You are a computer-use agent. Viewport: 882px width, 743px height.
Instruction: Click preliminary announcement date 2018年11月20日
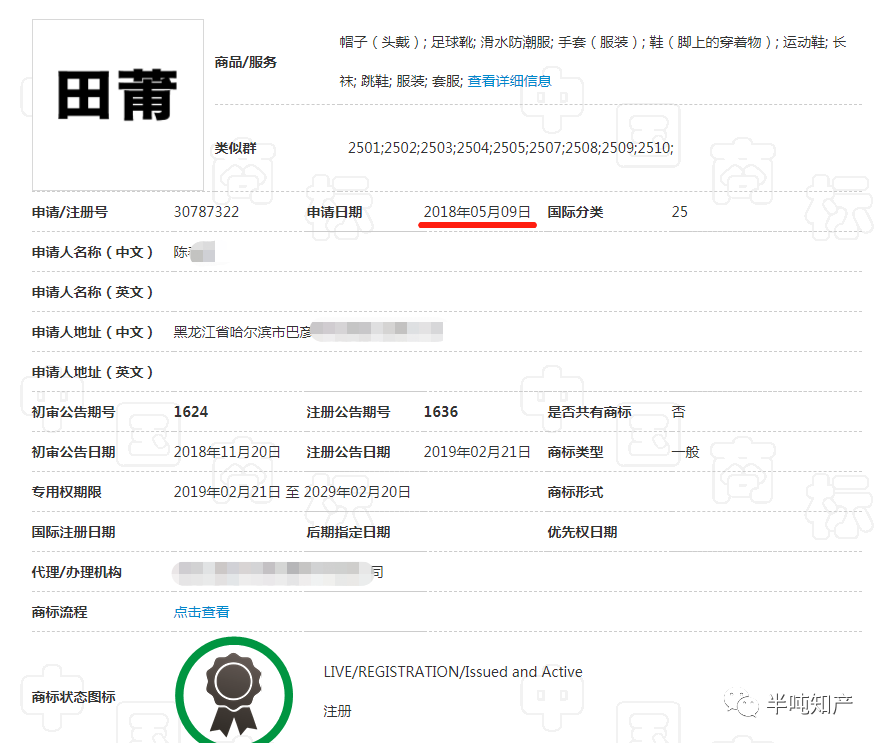click(x=227, y=452)
